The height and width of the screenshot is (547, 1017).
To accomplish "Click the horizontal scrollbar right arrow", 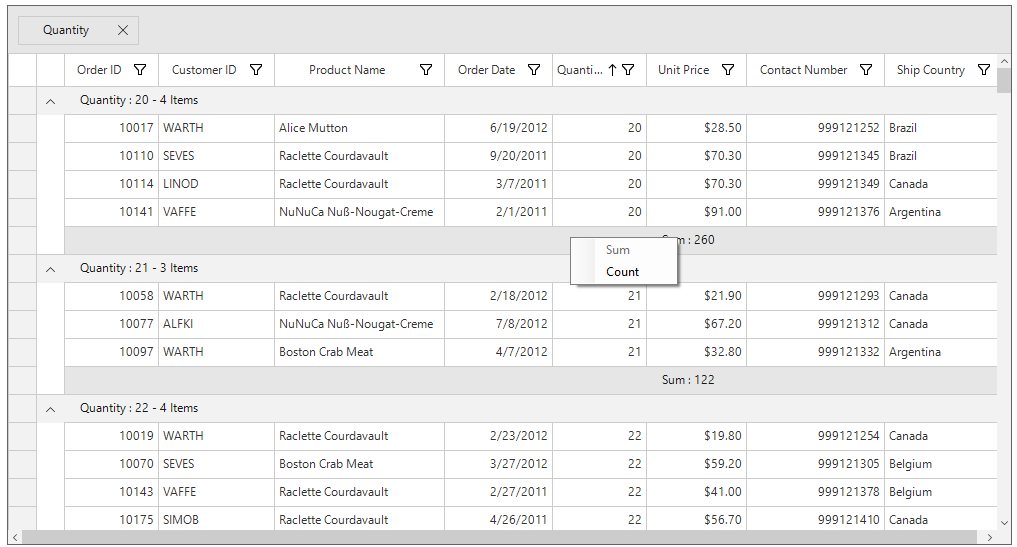I will pyautogui.click(x=990, y=538).
